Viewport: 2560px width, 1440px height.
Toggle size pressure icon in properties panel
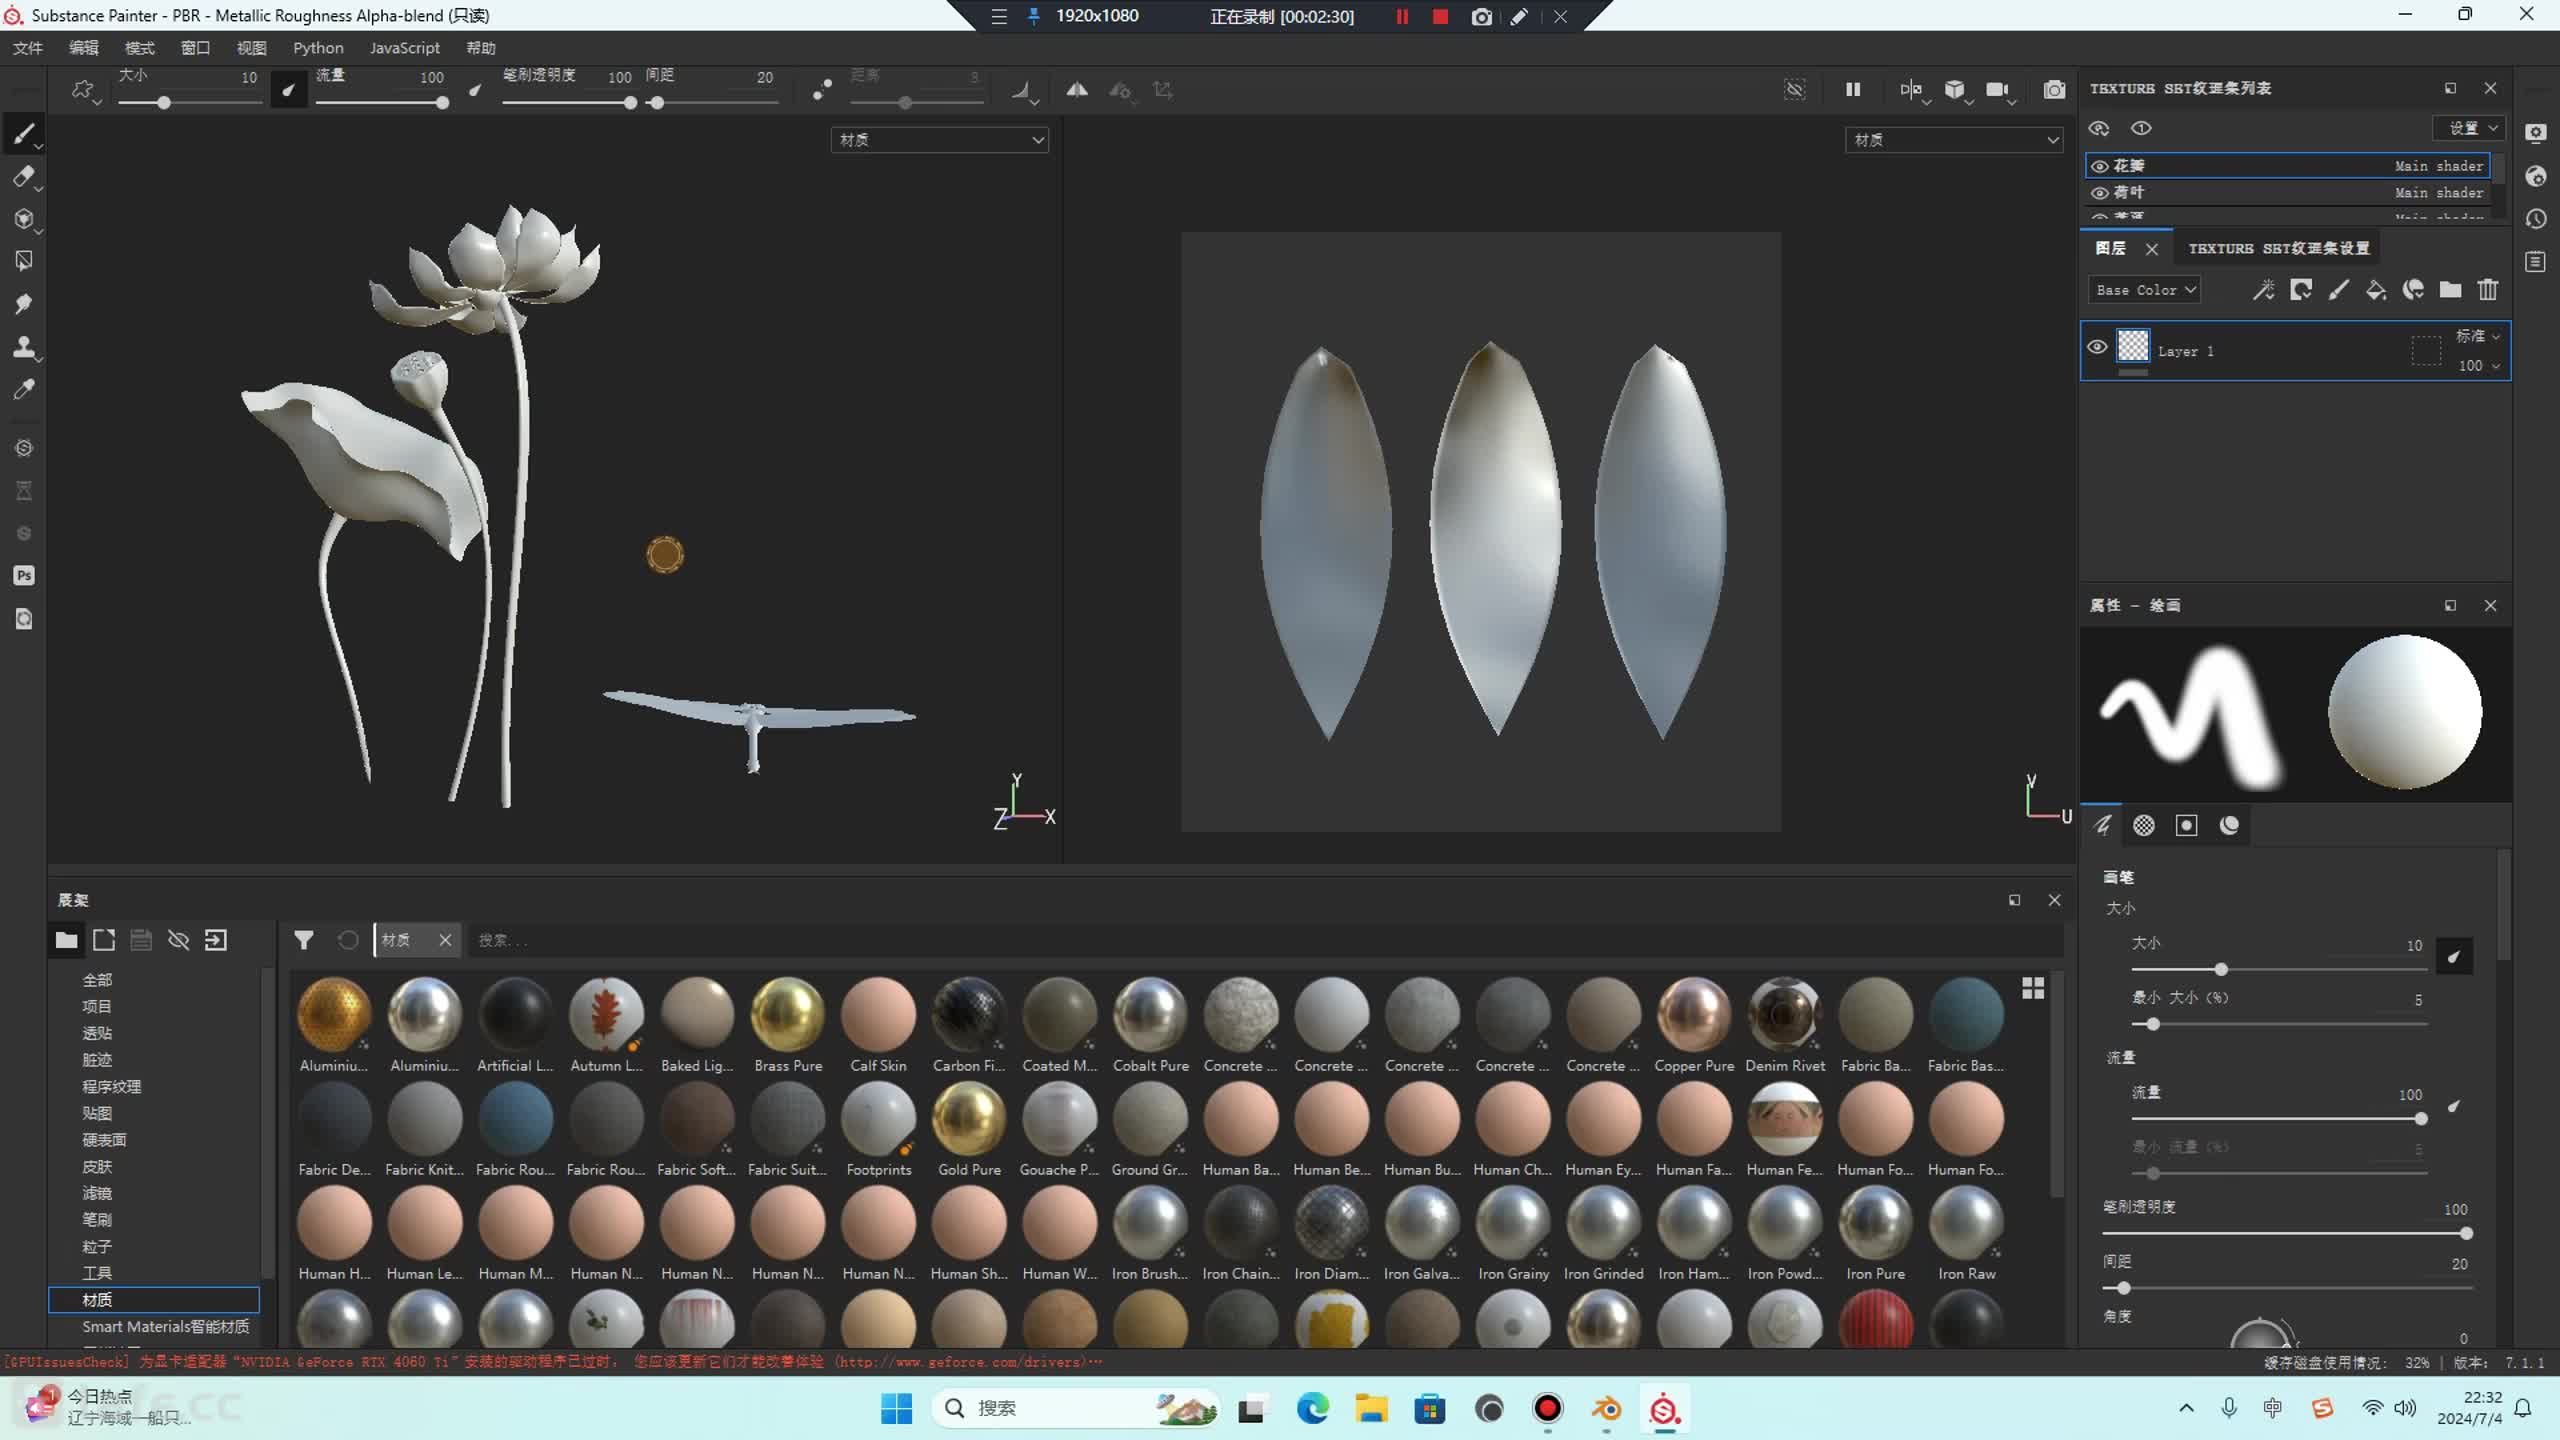pos(2454,957)
